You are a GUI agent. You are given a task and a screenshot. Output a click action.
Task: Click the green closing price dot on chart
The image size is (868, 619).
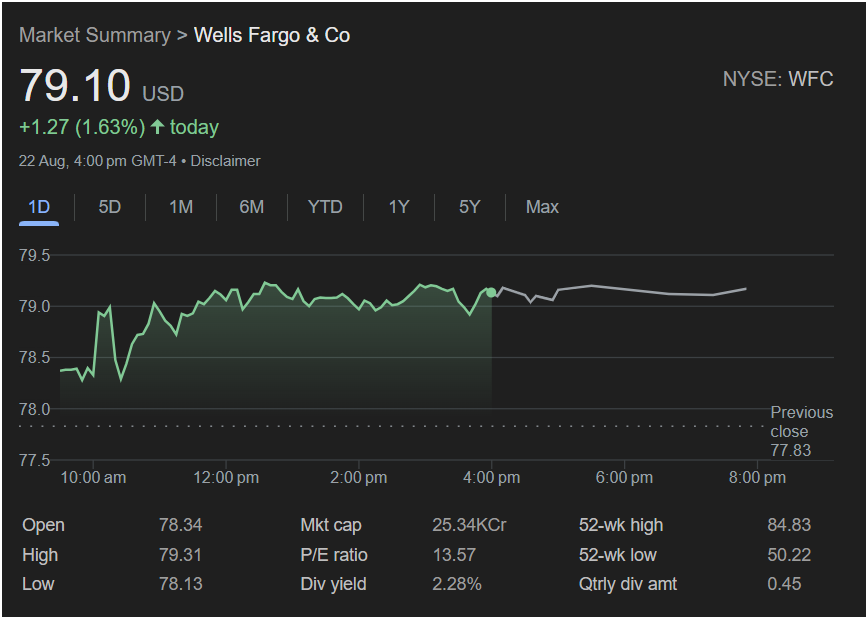click(491, 292)
